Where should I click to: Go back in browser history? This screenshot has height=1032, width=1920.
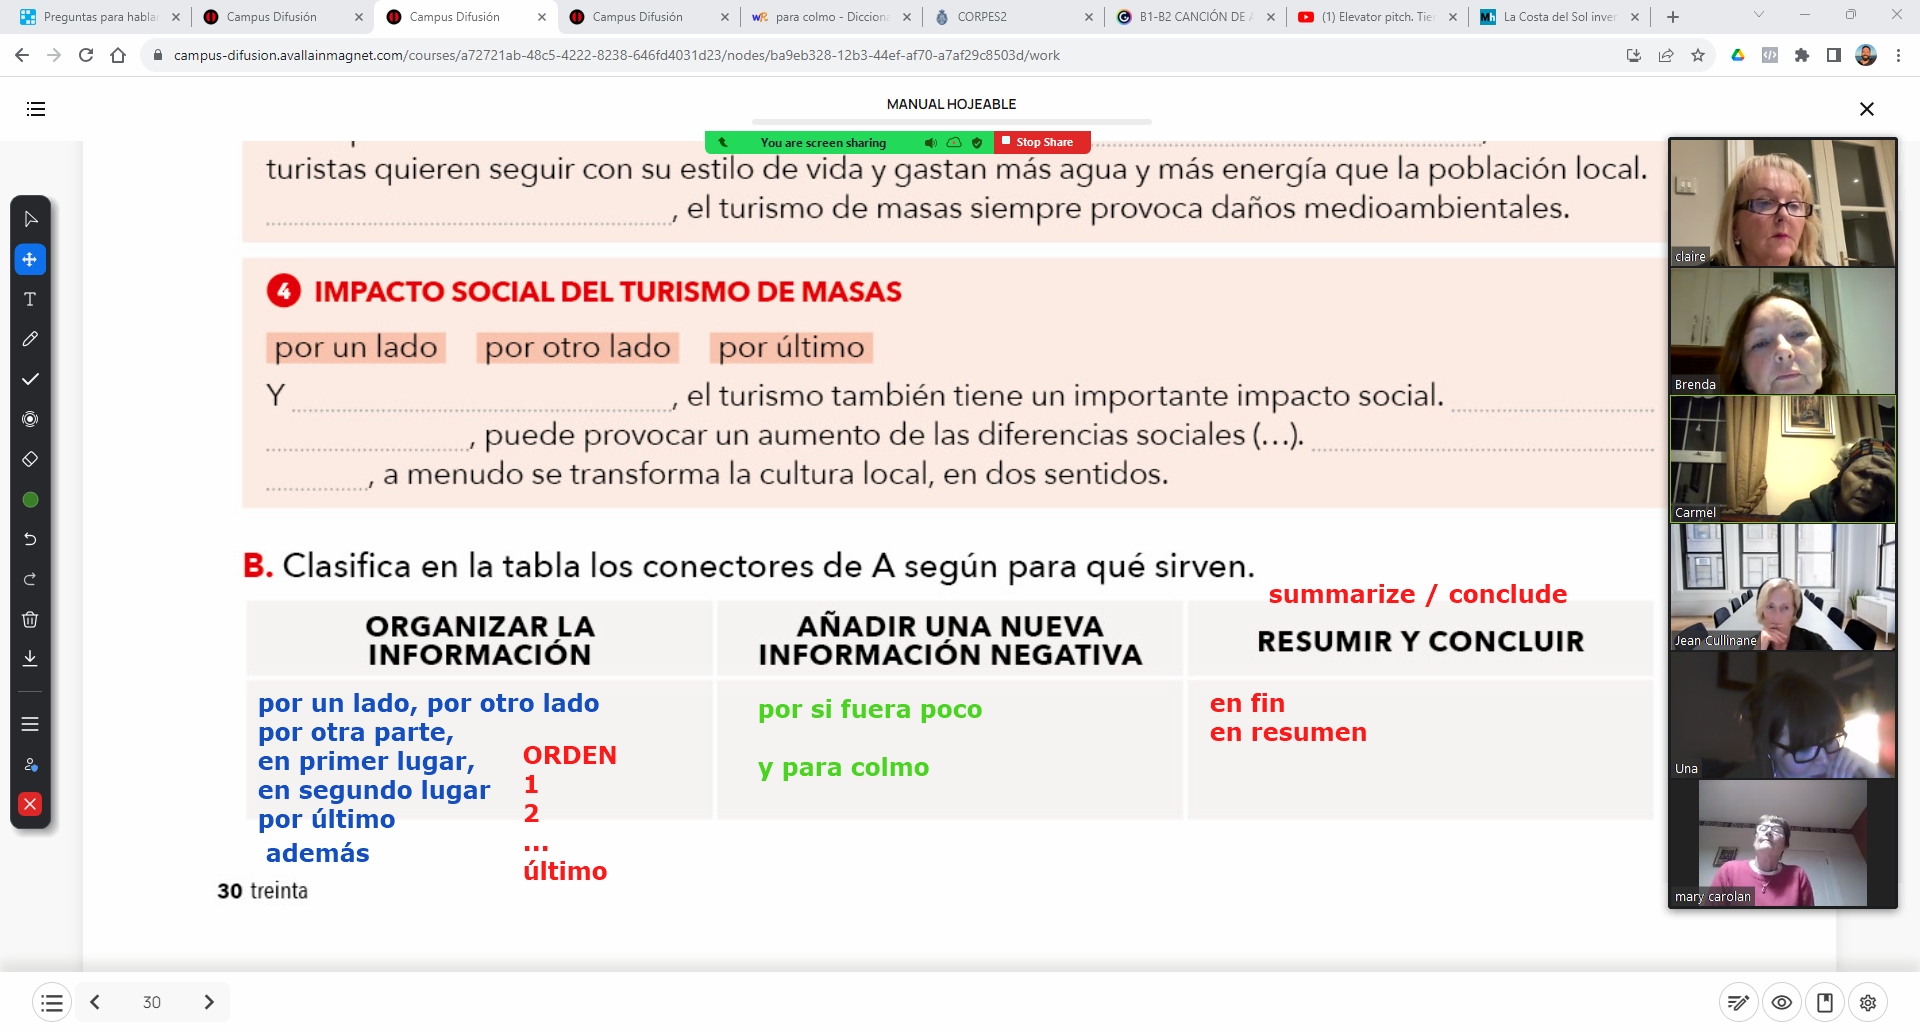click(x=22, y=55)
